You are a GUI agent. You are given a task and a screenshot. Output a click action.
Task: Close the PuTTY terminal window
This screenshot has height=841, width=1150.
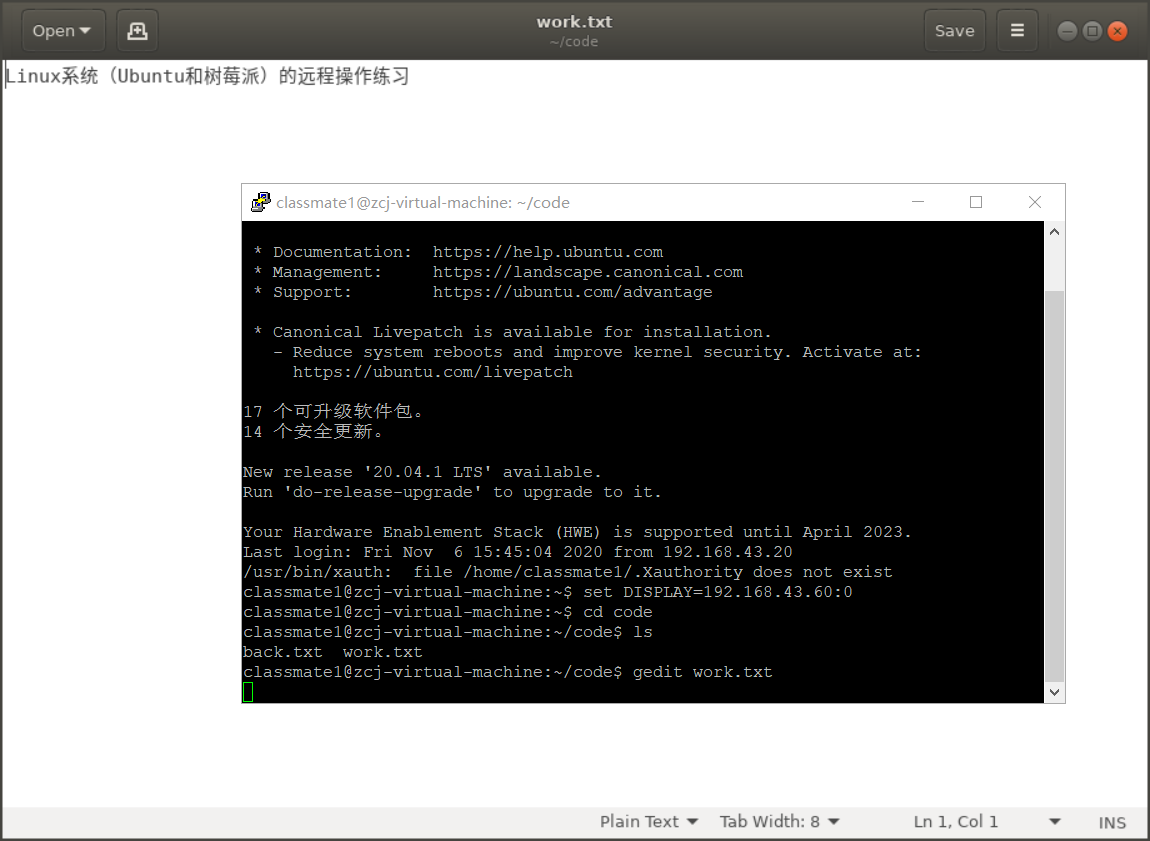1035,202
